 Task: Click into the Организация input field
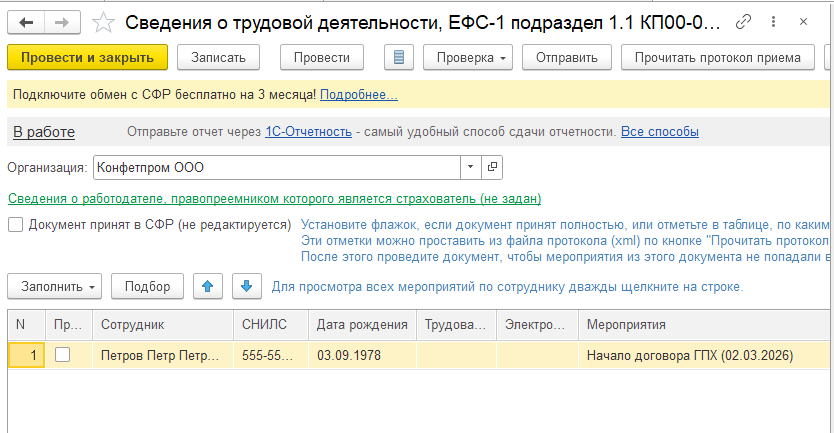click(x=277, y=167)
